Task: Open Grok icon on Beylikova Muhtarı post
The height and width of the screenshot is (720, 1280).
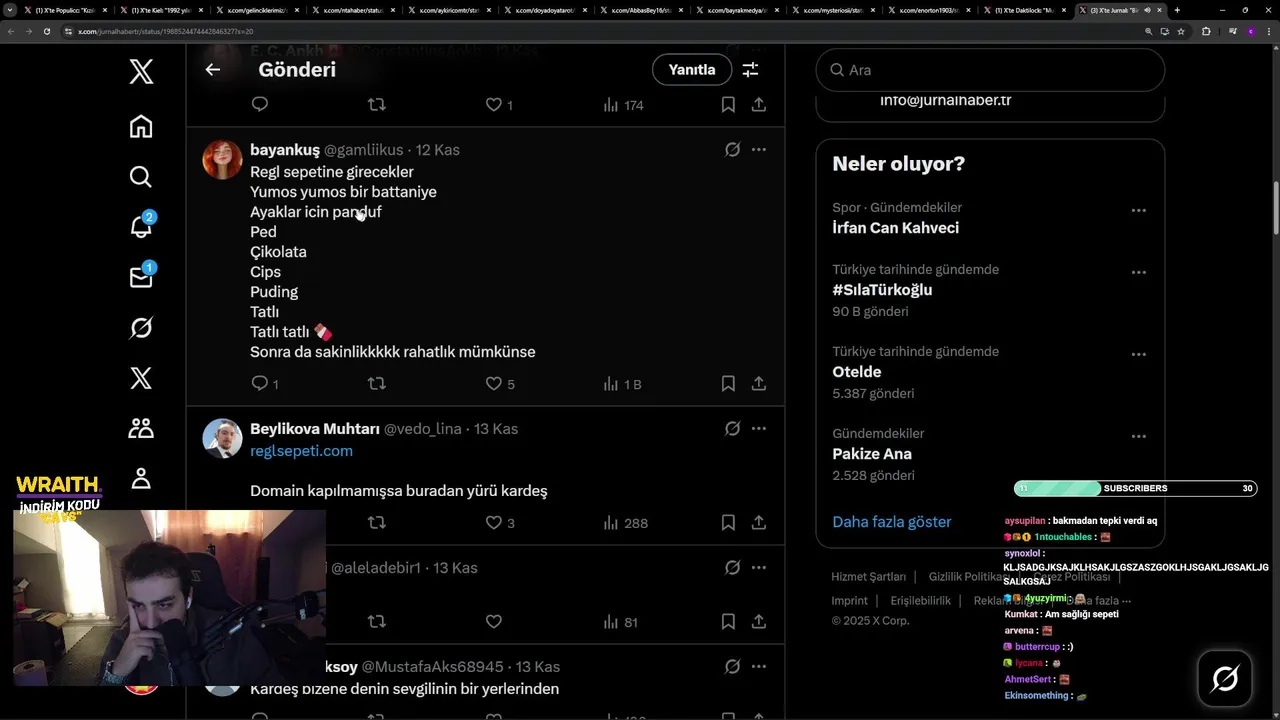Action: pos(732,429)
